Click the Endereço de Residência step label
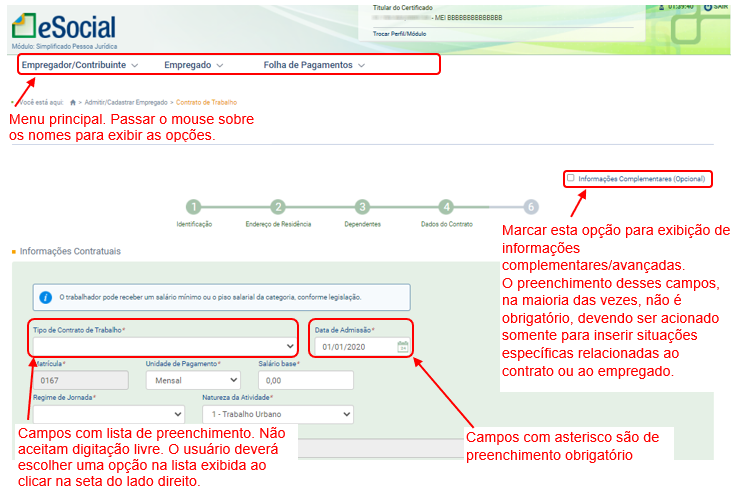The width and height of the screenshot is (743, 492). (278, 224)
